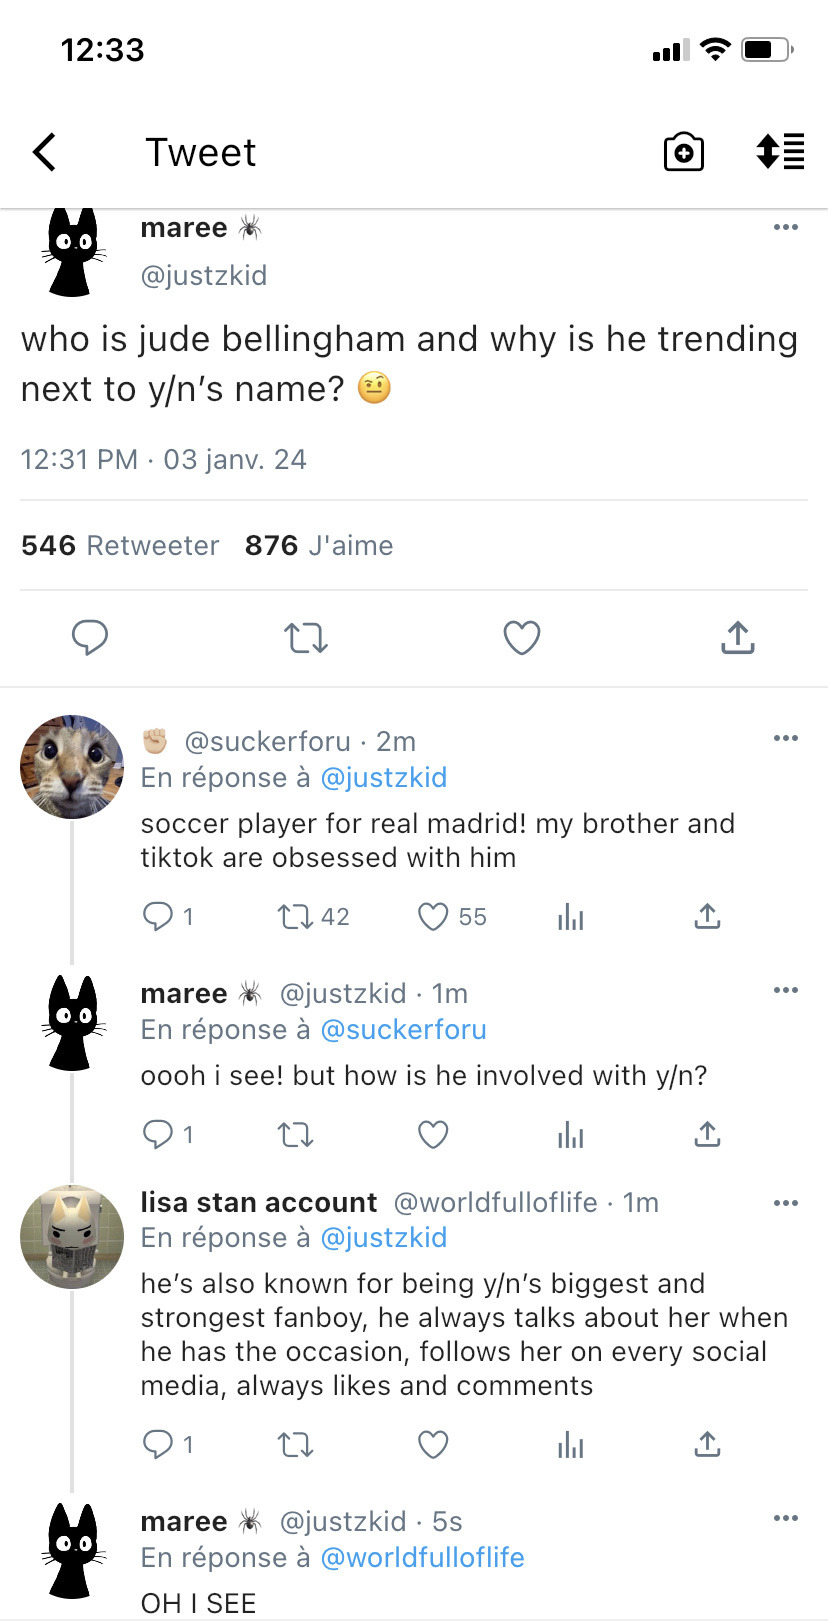View the 876 J'aime list

point(319,545)
